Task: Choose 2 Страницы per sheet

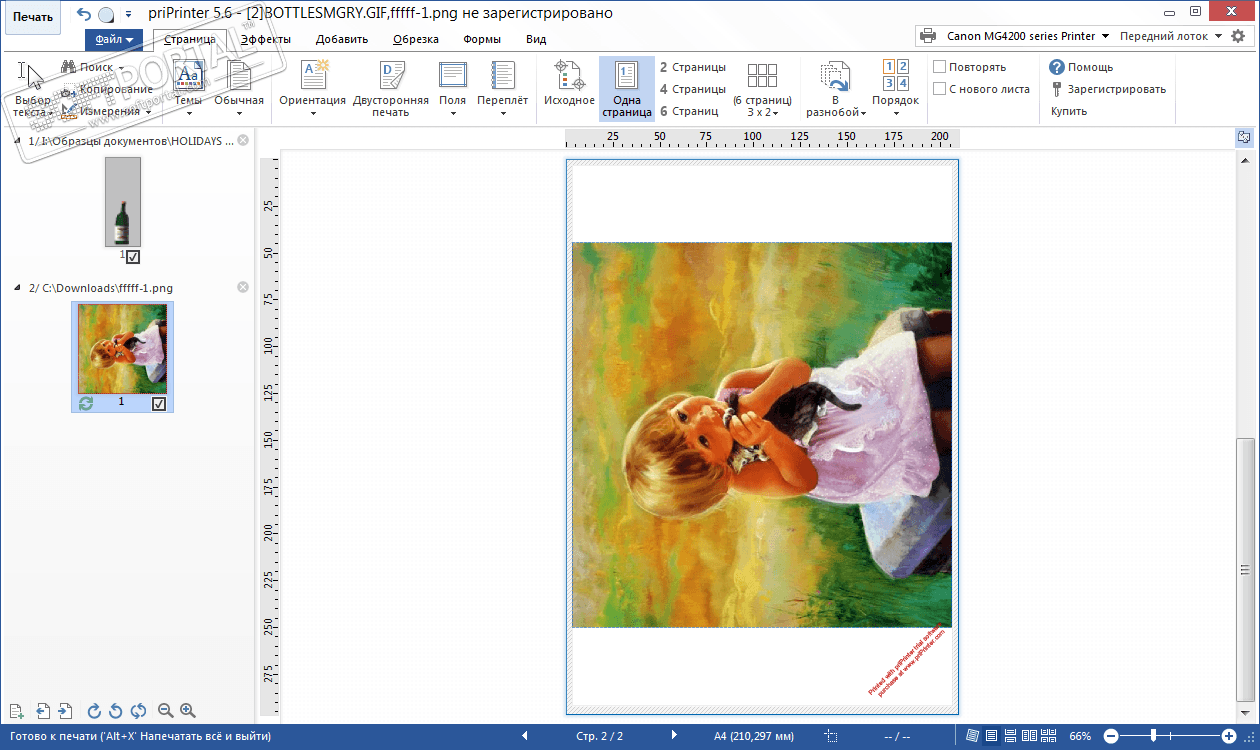Action: tap(693, 67)
